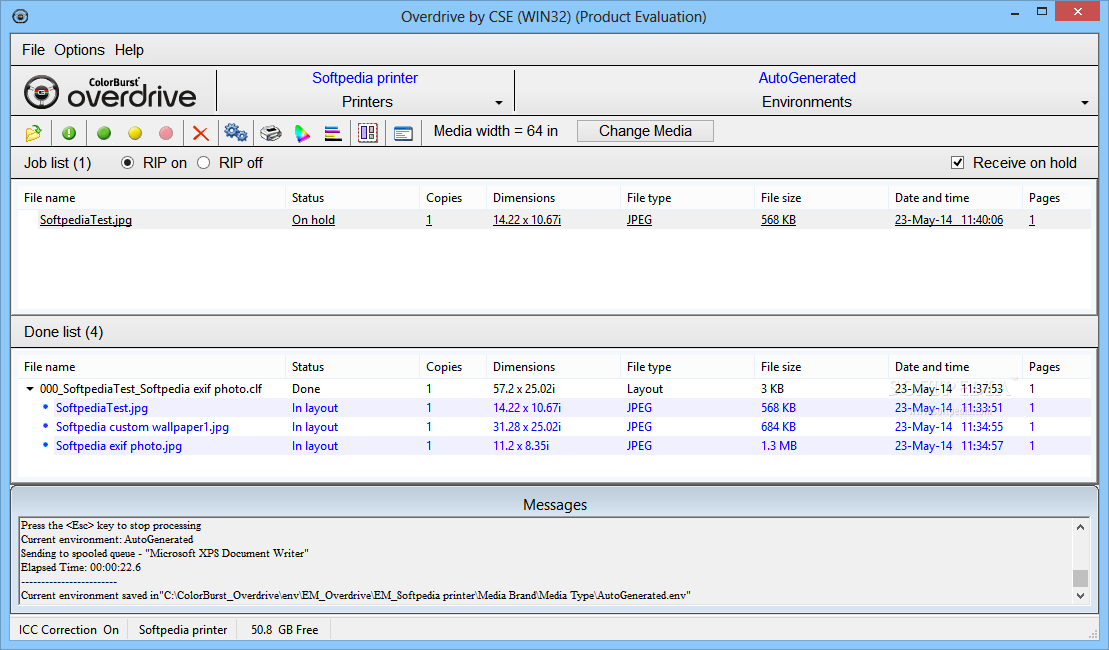The height and width of the screenshot is (650, 1109).
Task: Open the color gamut triangle icon
Action: click(x=302, y=133)
